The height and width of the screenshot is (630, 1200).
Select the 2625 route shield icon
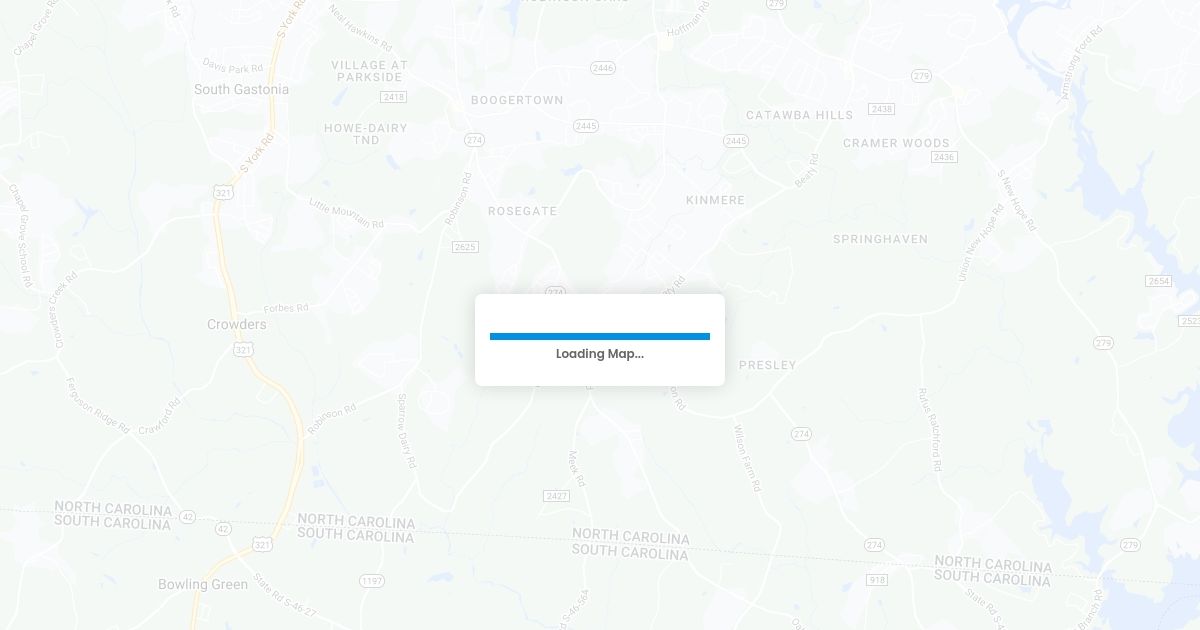click(x=465, y=246)
